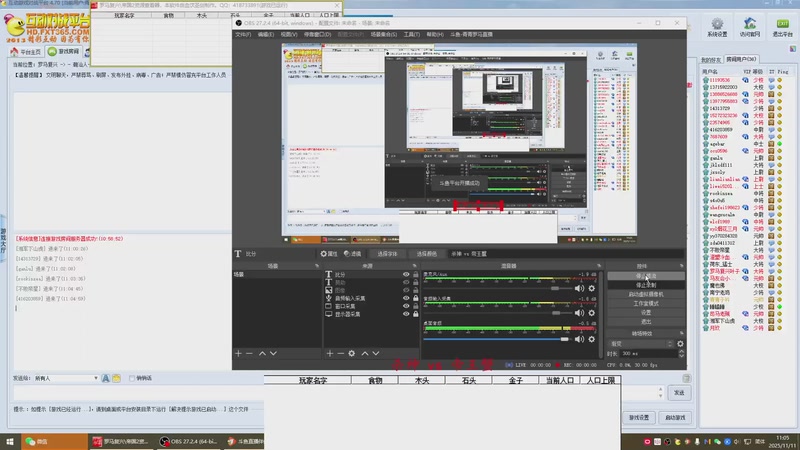Enable 工作室模式 in OBS controls
Screen dimensions: 800x450
pyautogui.click(x=646, y=304)
